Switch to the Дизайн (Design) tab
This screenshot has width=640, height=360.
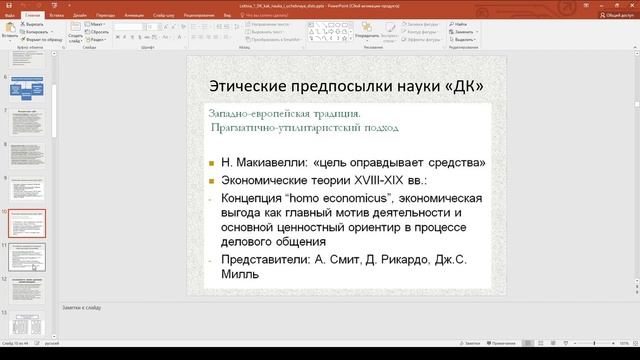(80, 15)
